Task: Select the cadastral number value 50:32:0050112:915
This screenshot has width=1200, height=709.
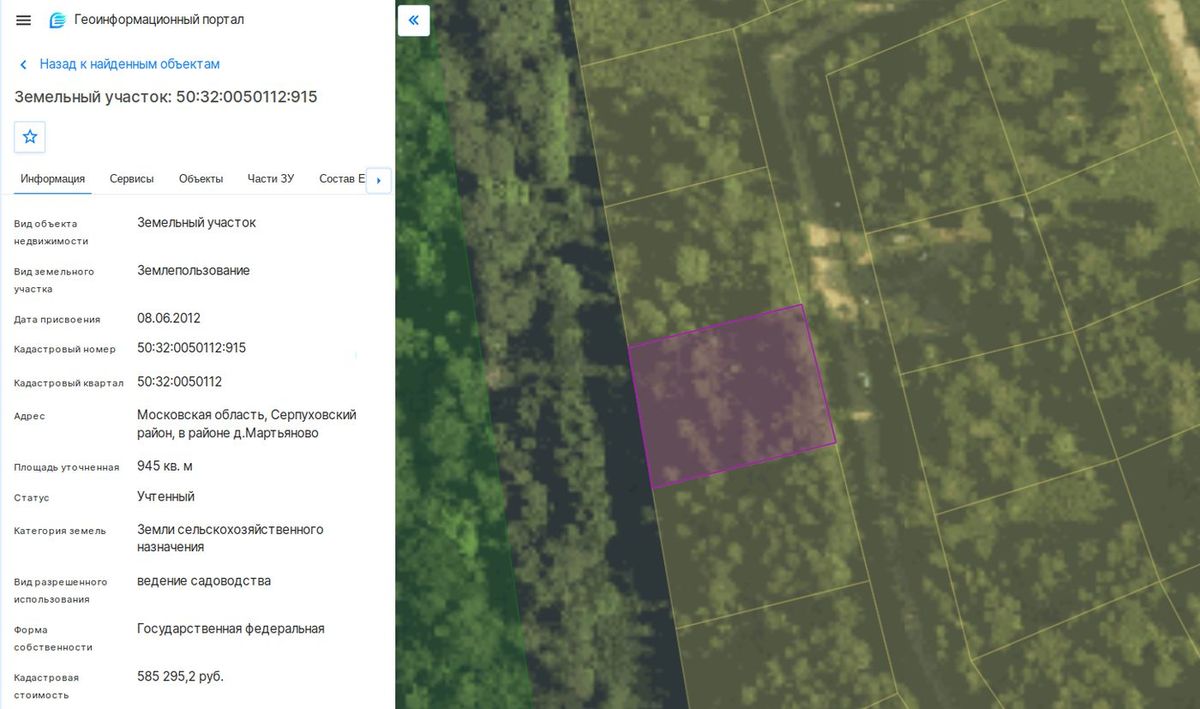Action: (x=191, y=348)
